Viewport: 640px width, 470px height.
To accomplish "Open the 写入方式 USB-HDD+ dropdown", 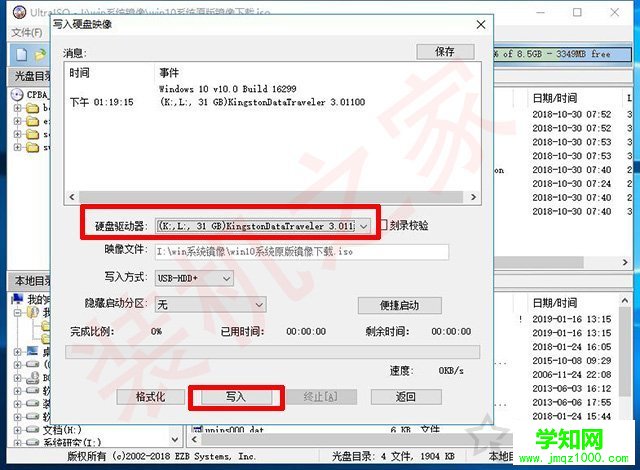I will pyautogui.click(x=227, y=279).
